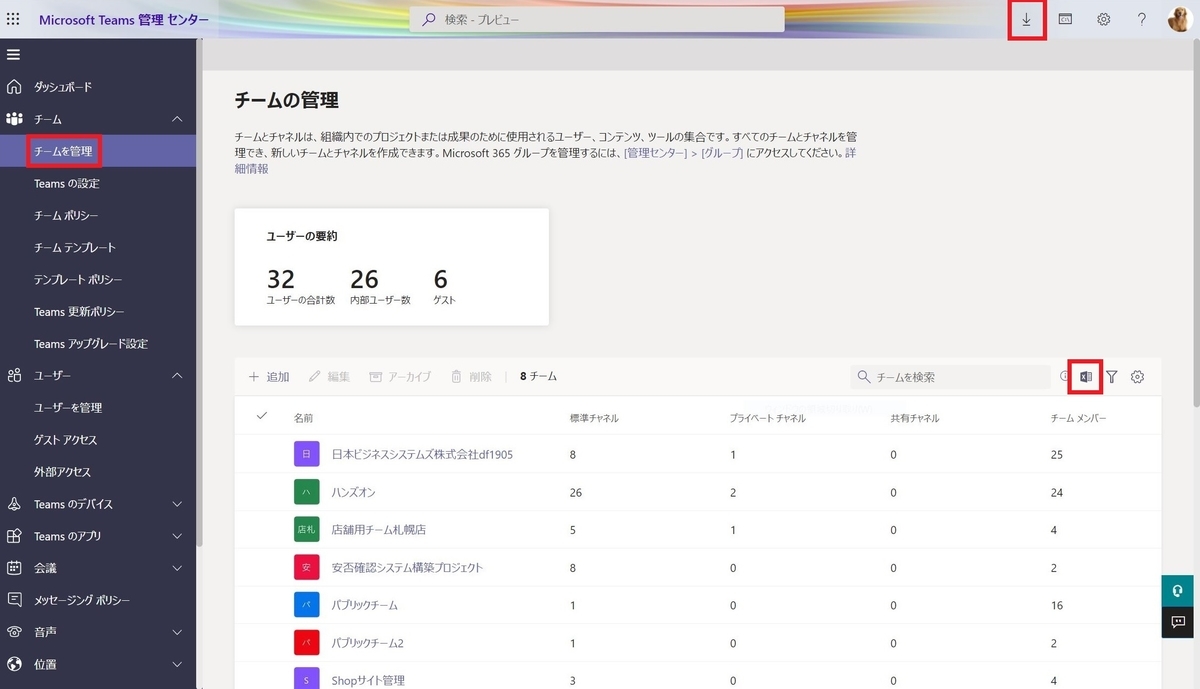The image size is (1200, 689).
Task: Toggle the select-all checkmark in table header
Action: pyautogui.click(x=262, y=416)
